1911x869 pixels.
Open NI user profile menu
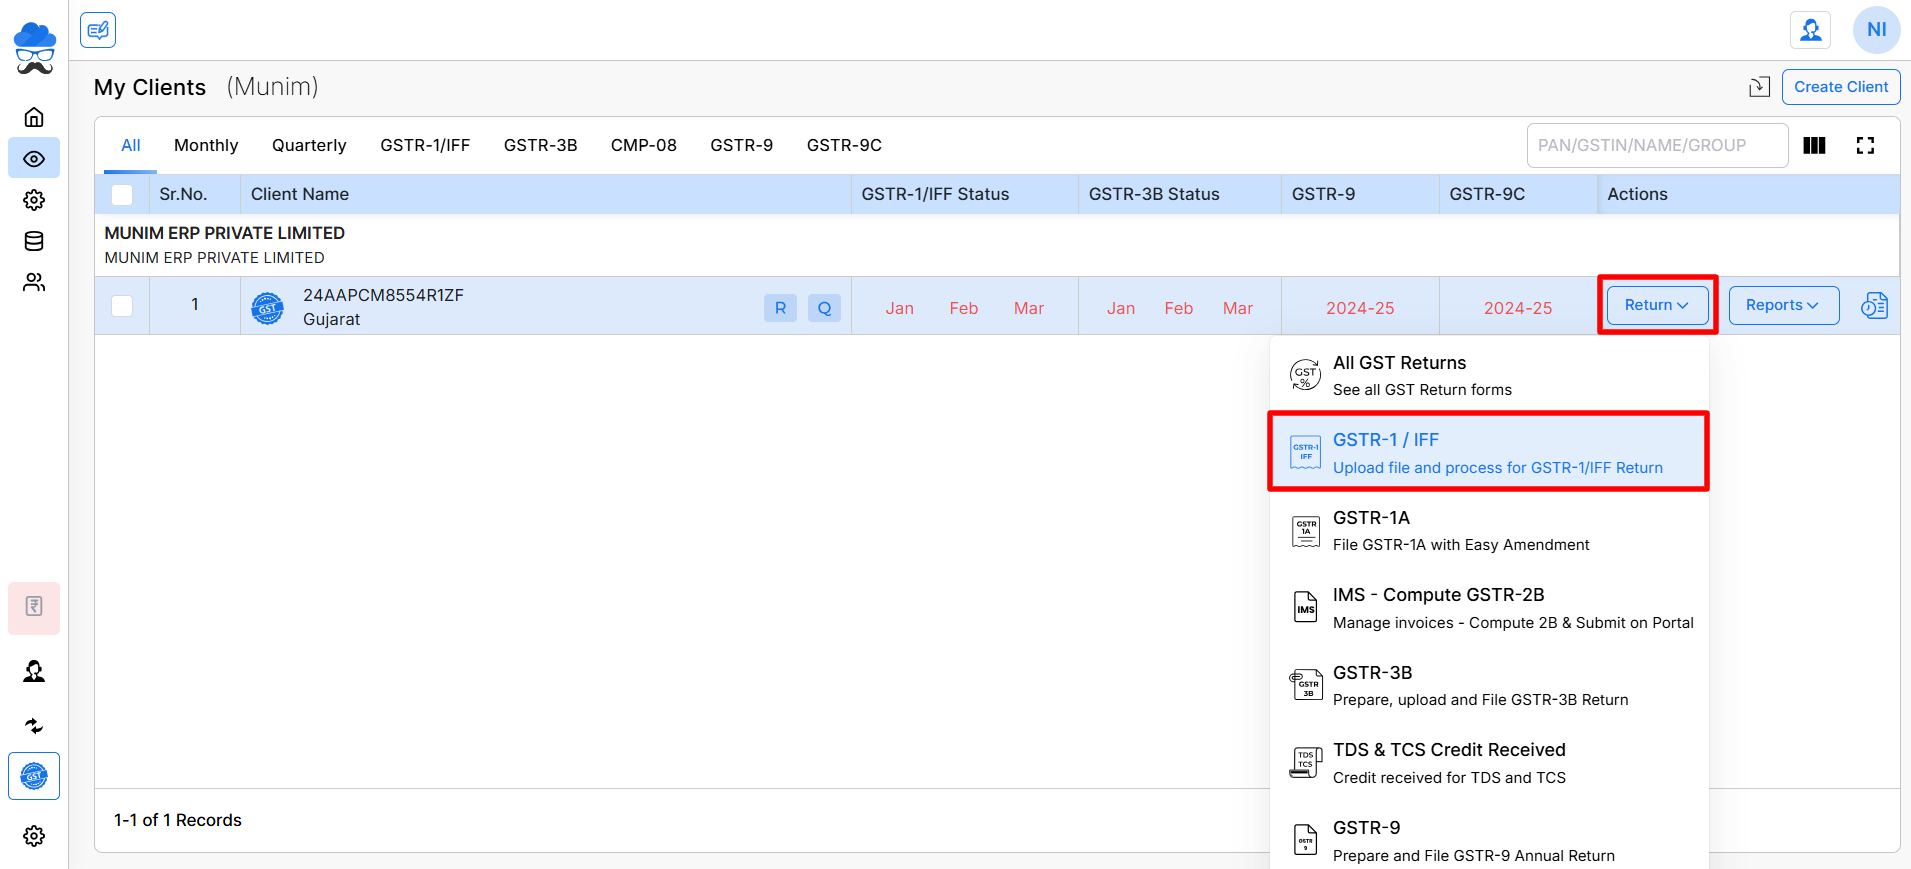1876,30
